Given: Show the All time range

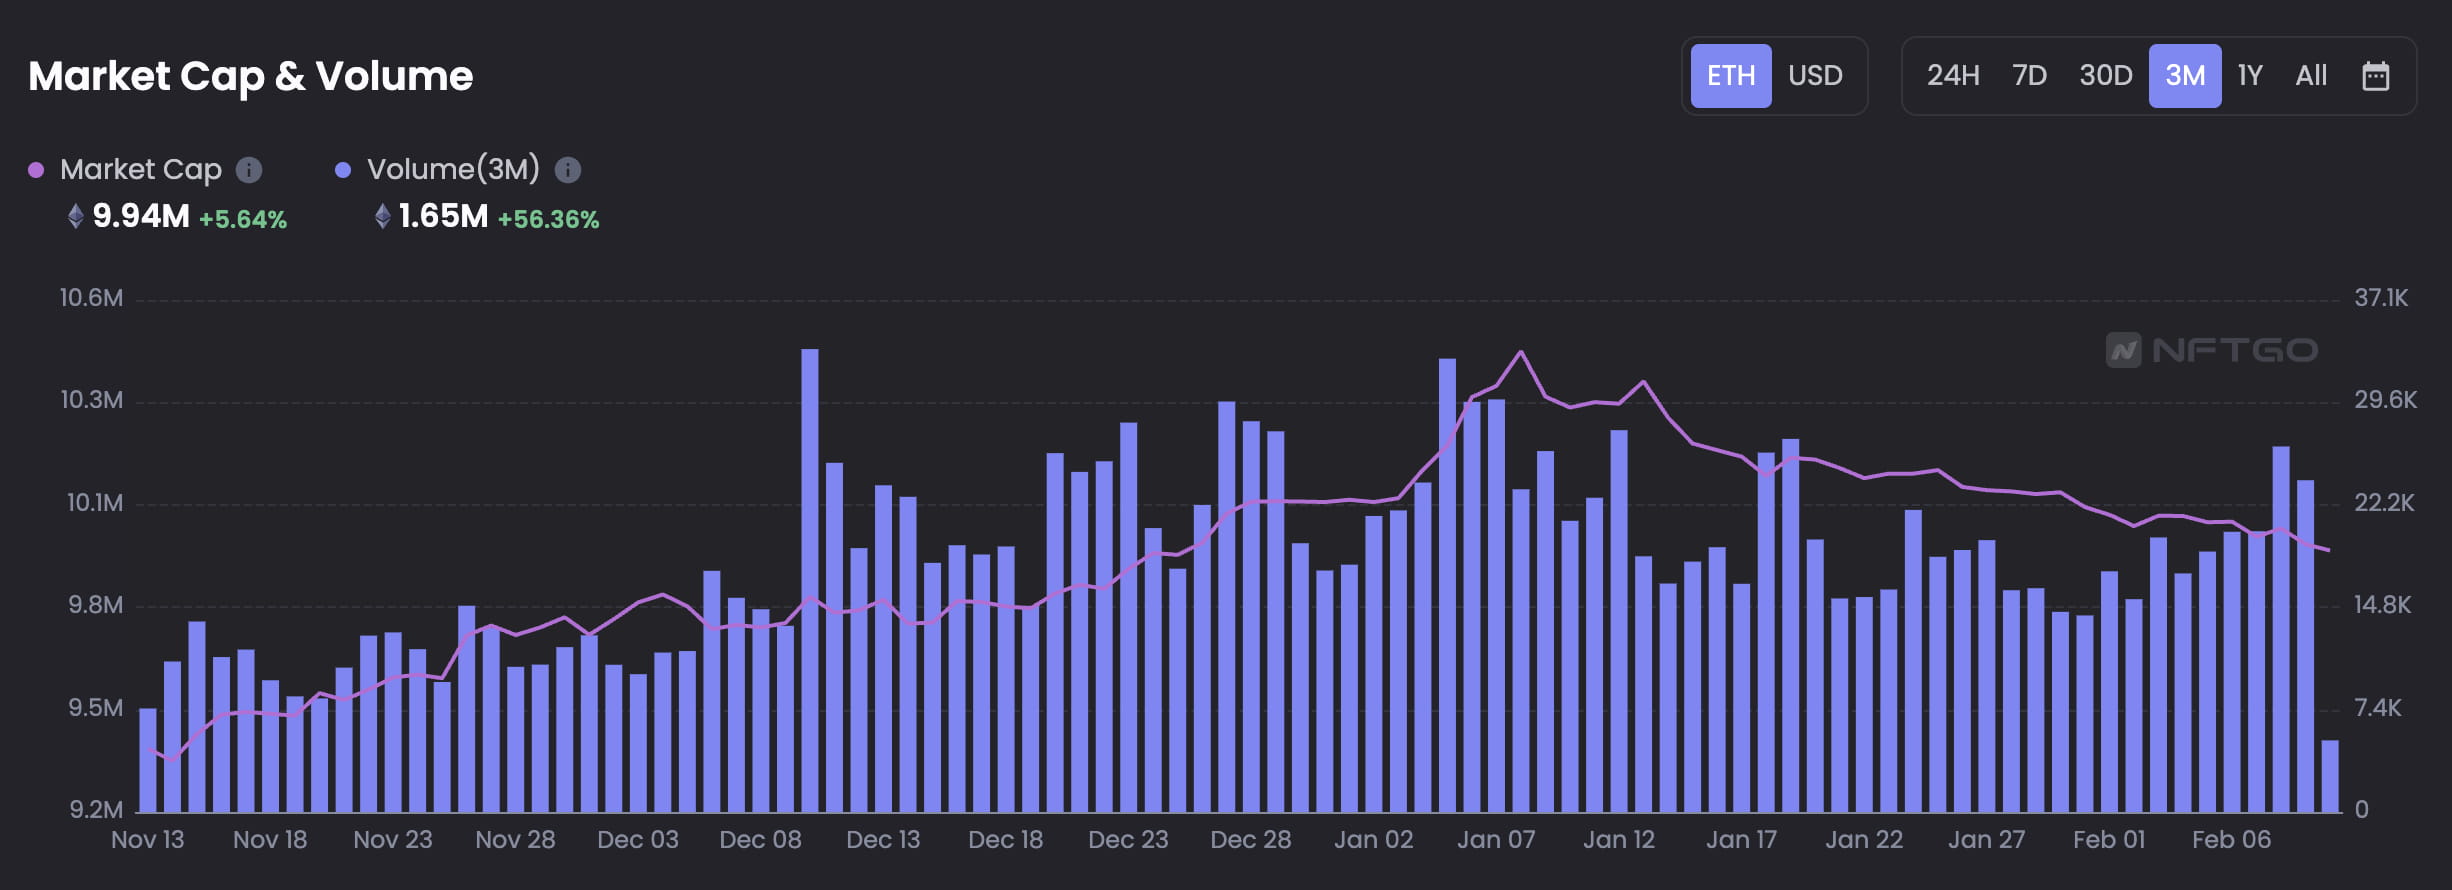Looking at the screenshot, I should pos(2311,76).
